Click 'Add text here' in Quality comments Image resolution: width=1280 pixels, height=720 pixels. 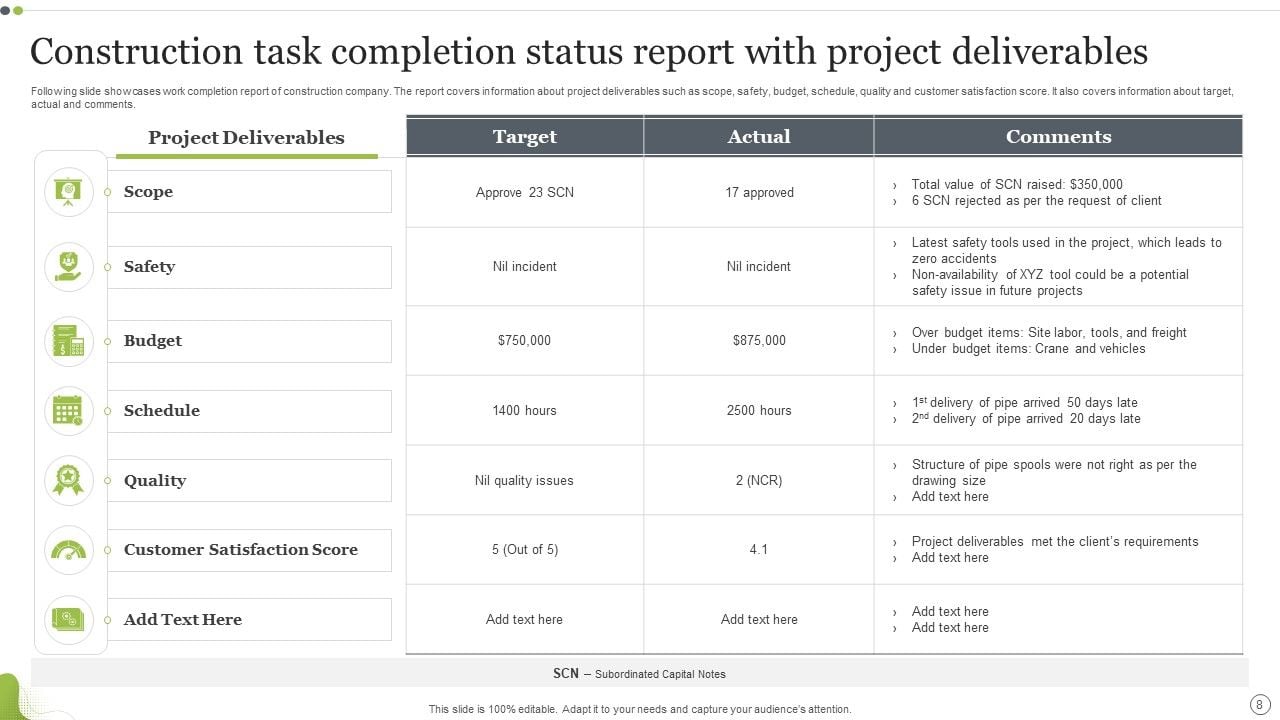pos(950,496)
